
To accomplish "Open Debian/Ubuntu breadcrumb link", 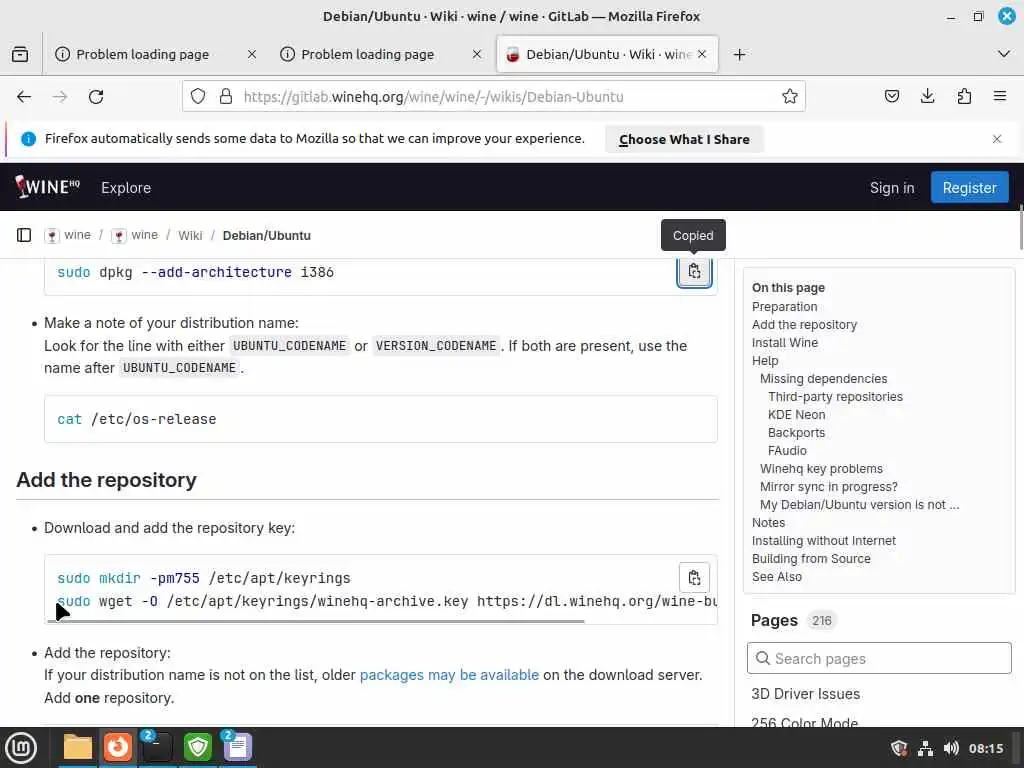I will 266,235.
